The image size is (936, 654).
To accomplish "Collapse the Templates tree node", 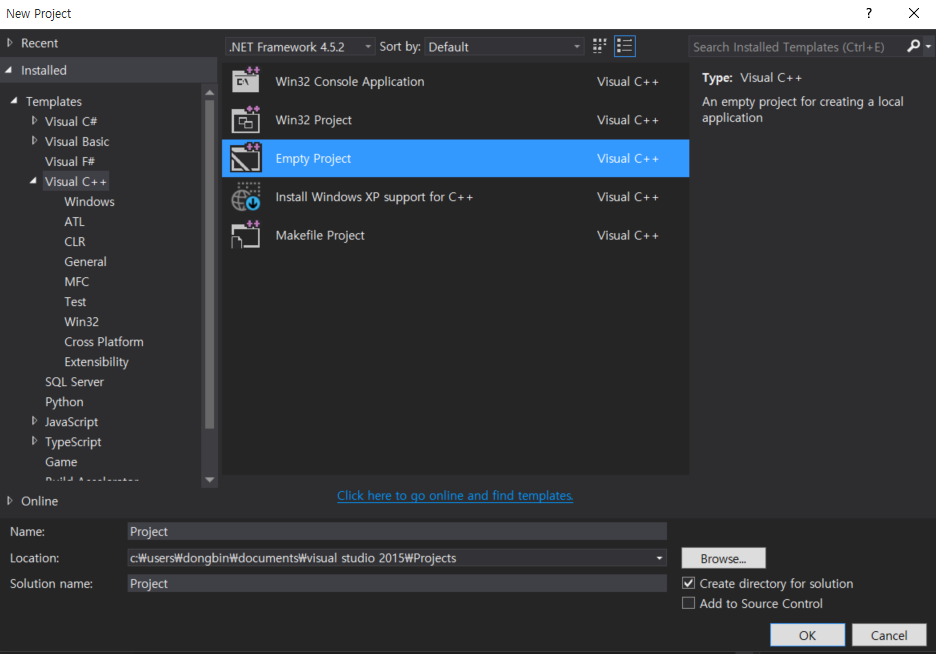I will click(x=14, y=101).
